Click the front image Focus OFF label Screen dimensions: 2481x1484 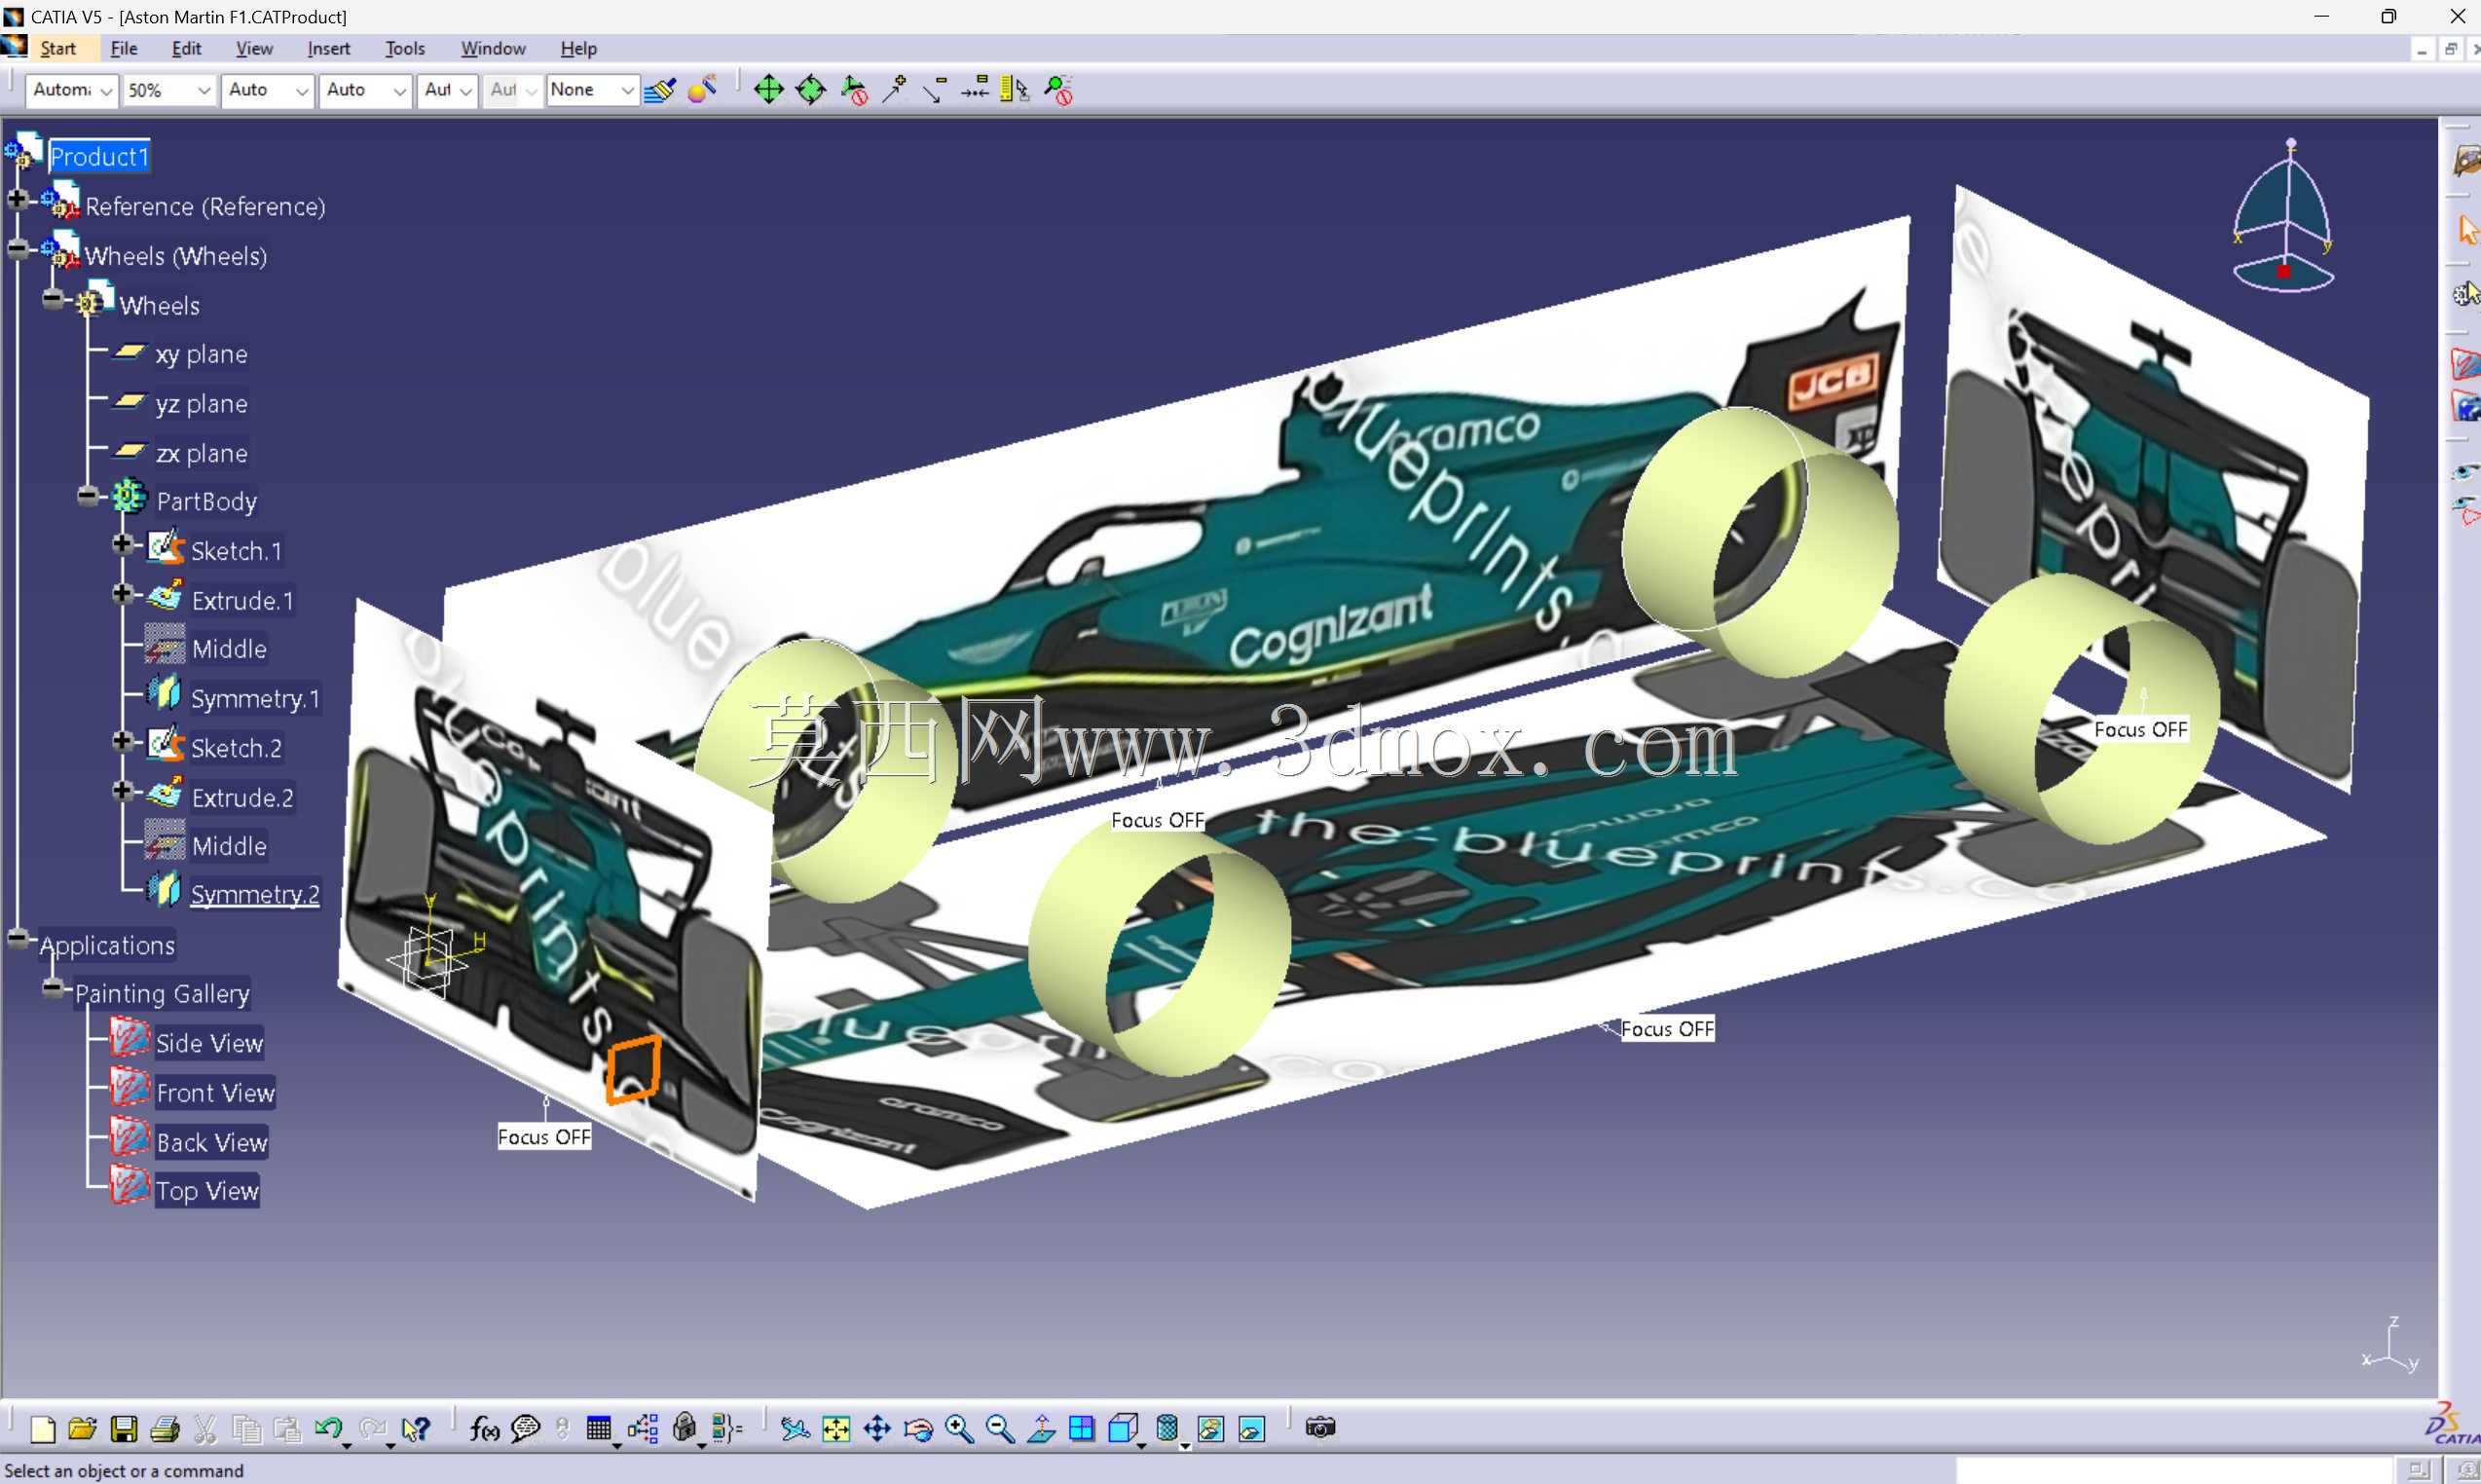544,1137
